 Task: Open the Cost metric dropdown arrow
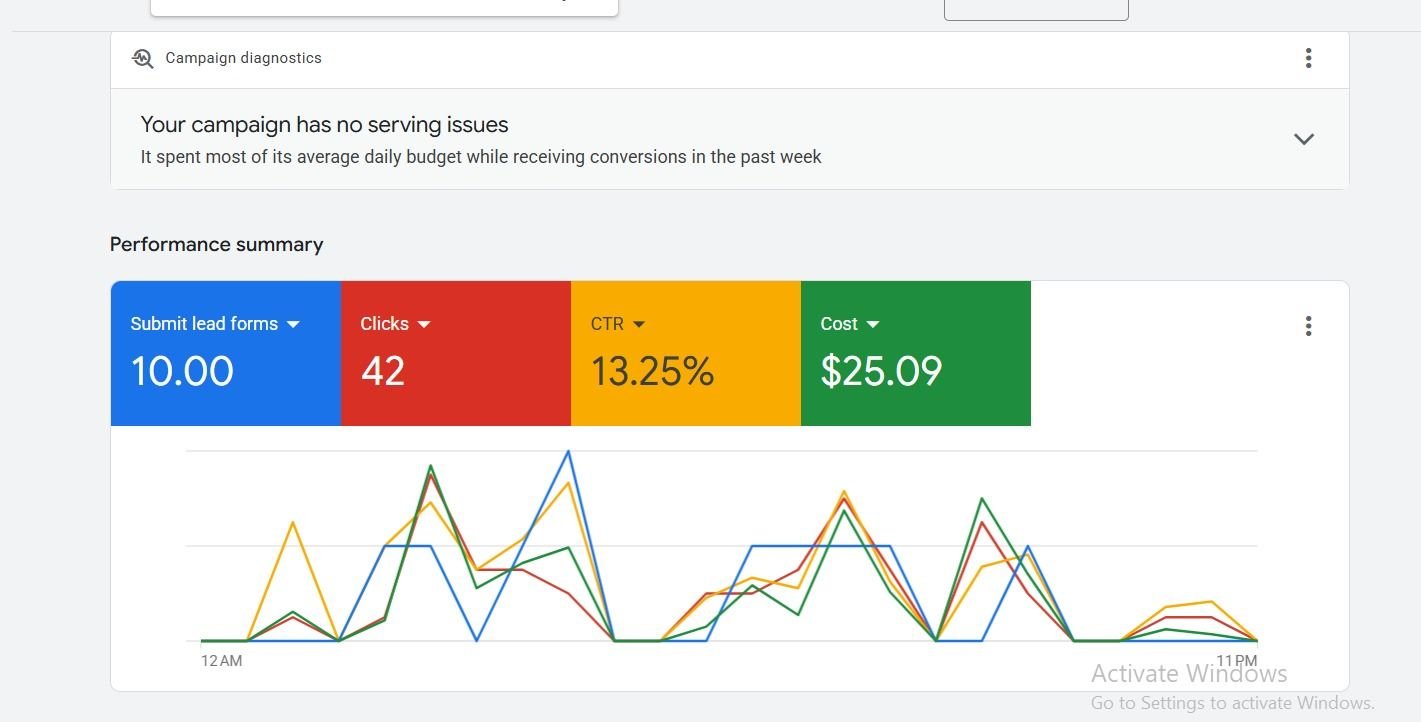(x=873, y=324)
